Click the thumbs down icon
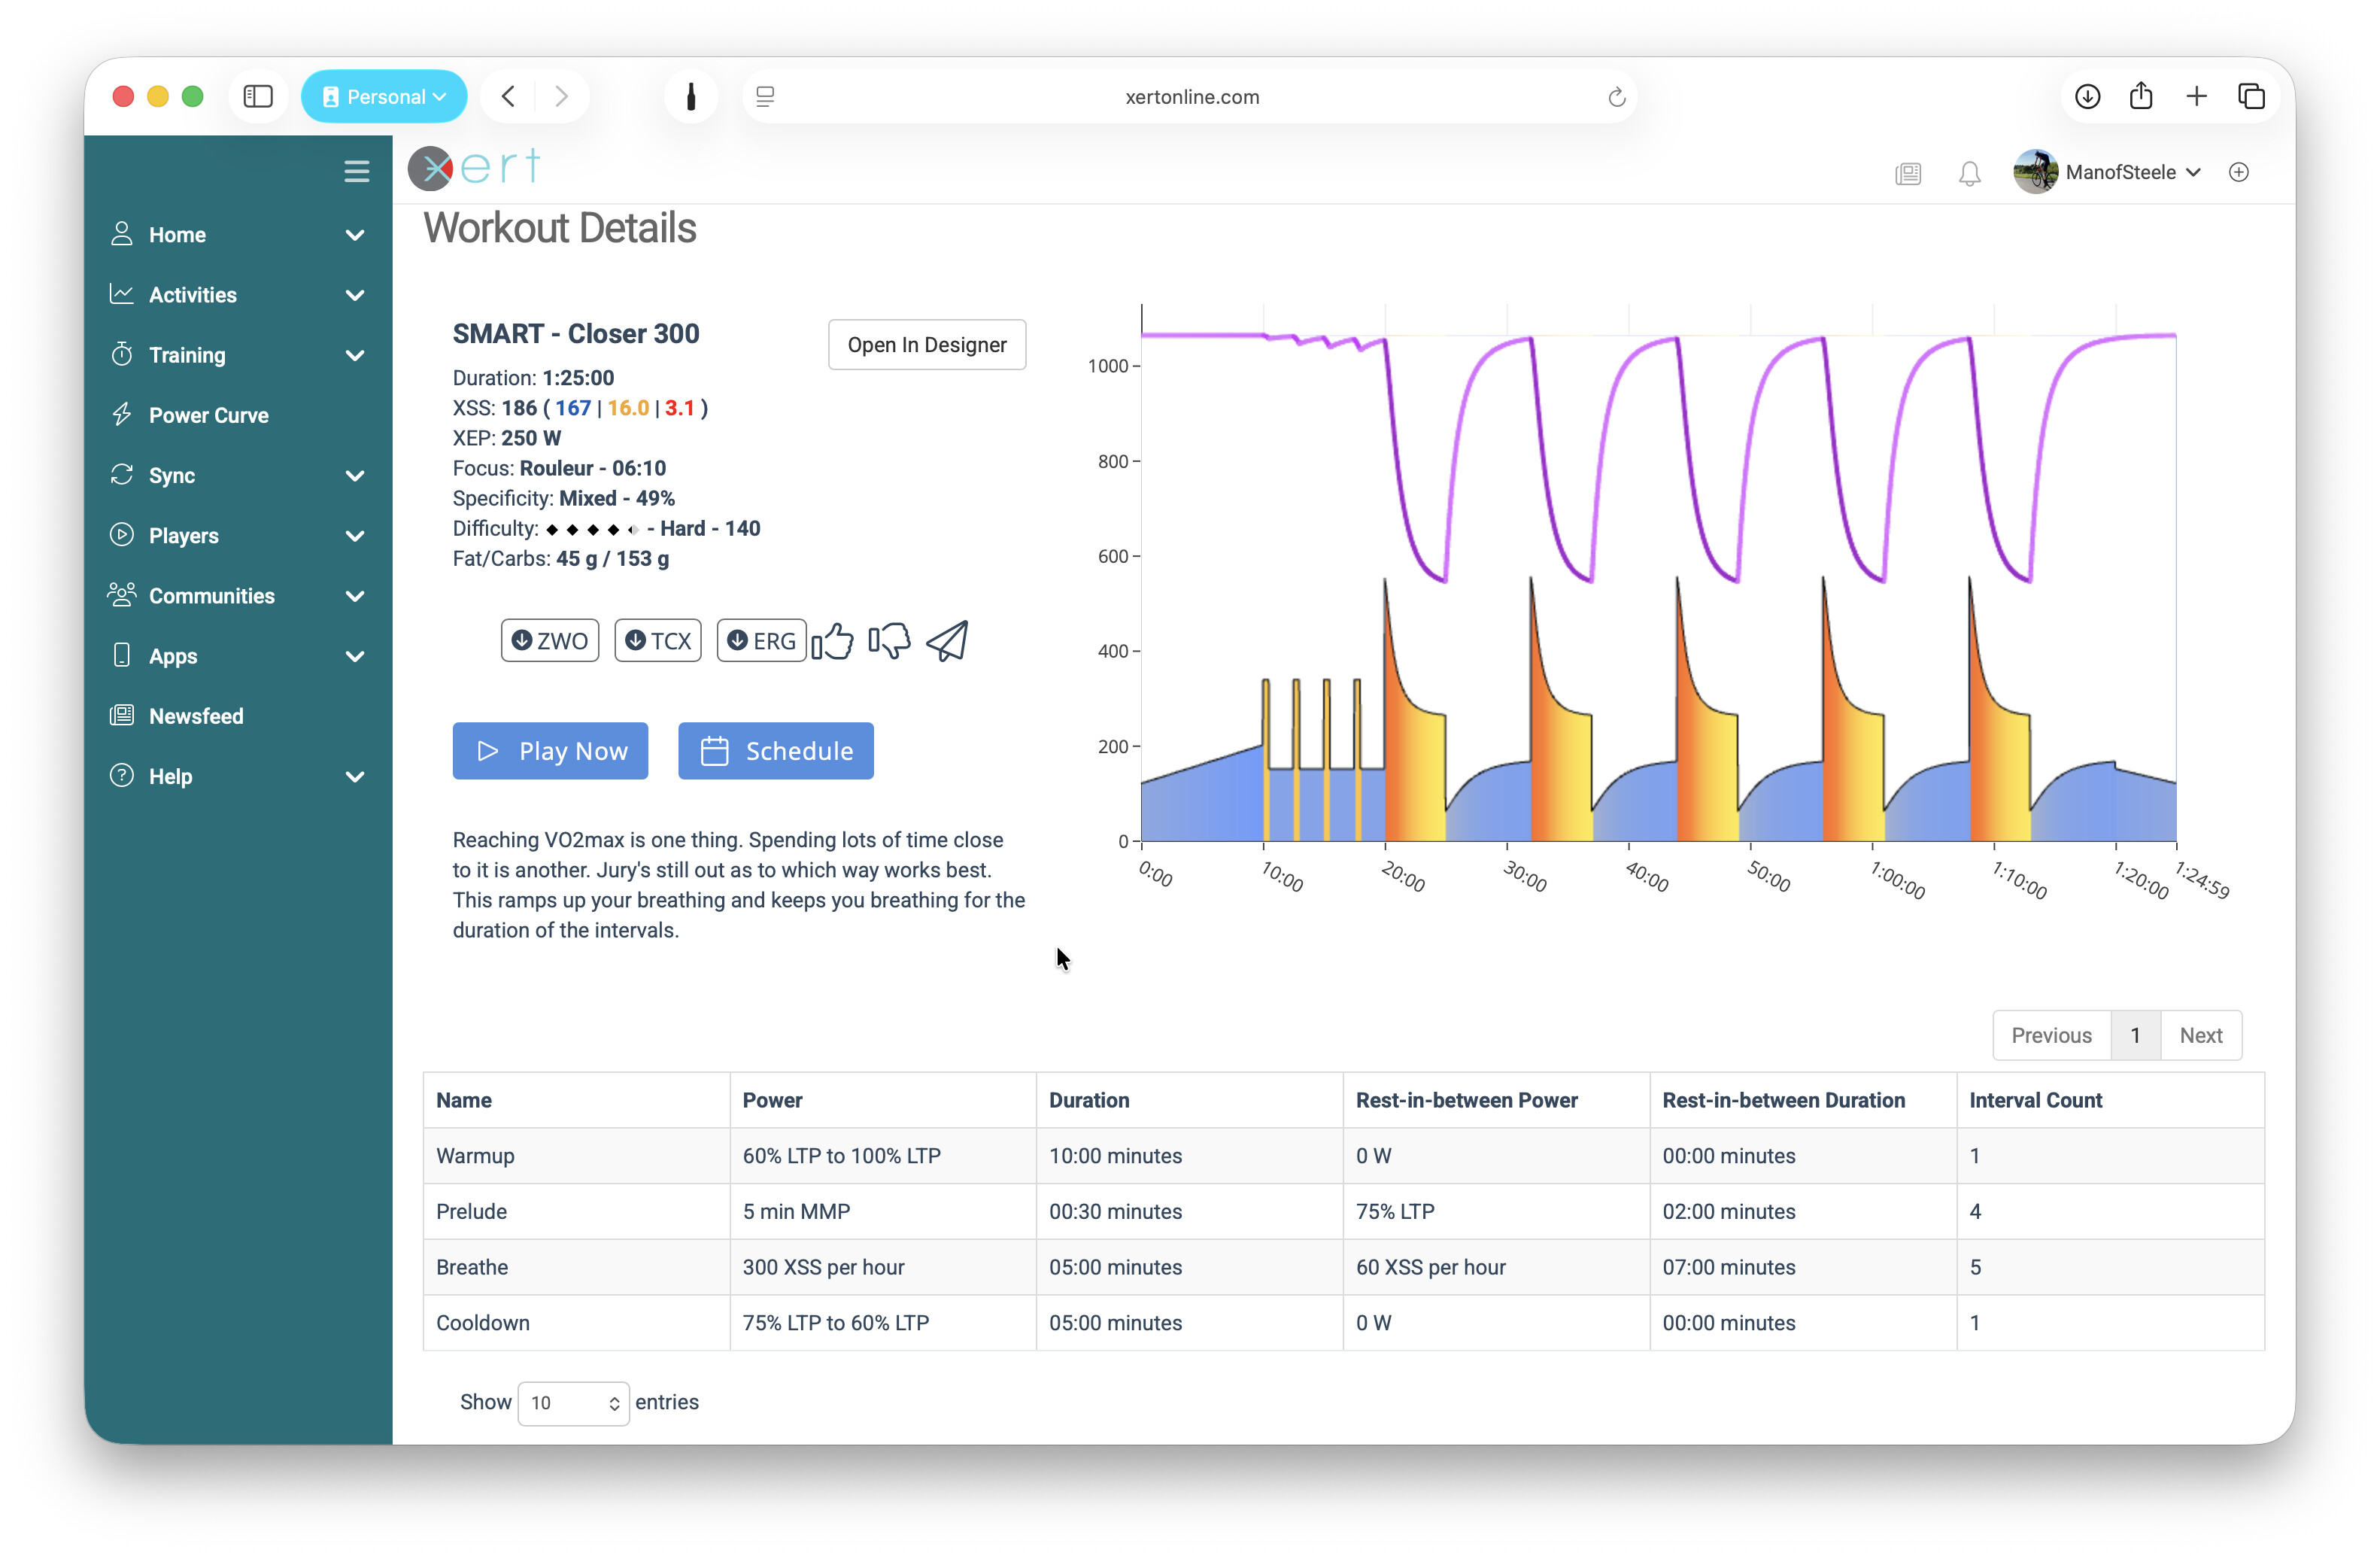2380x1556 pixels. [889, 641]
